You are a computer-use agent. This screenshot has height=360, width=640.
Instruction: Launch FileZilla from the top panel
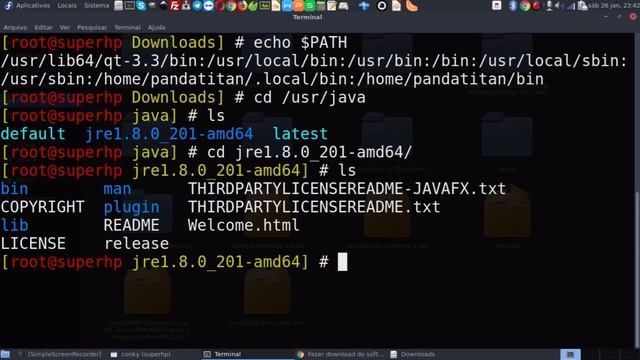[175, 6]
